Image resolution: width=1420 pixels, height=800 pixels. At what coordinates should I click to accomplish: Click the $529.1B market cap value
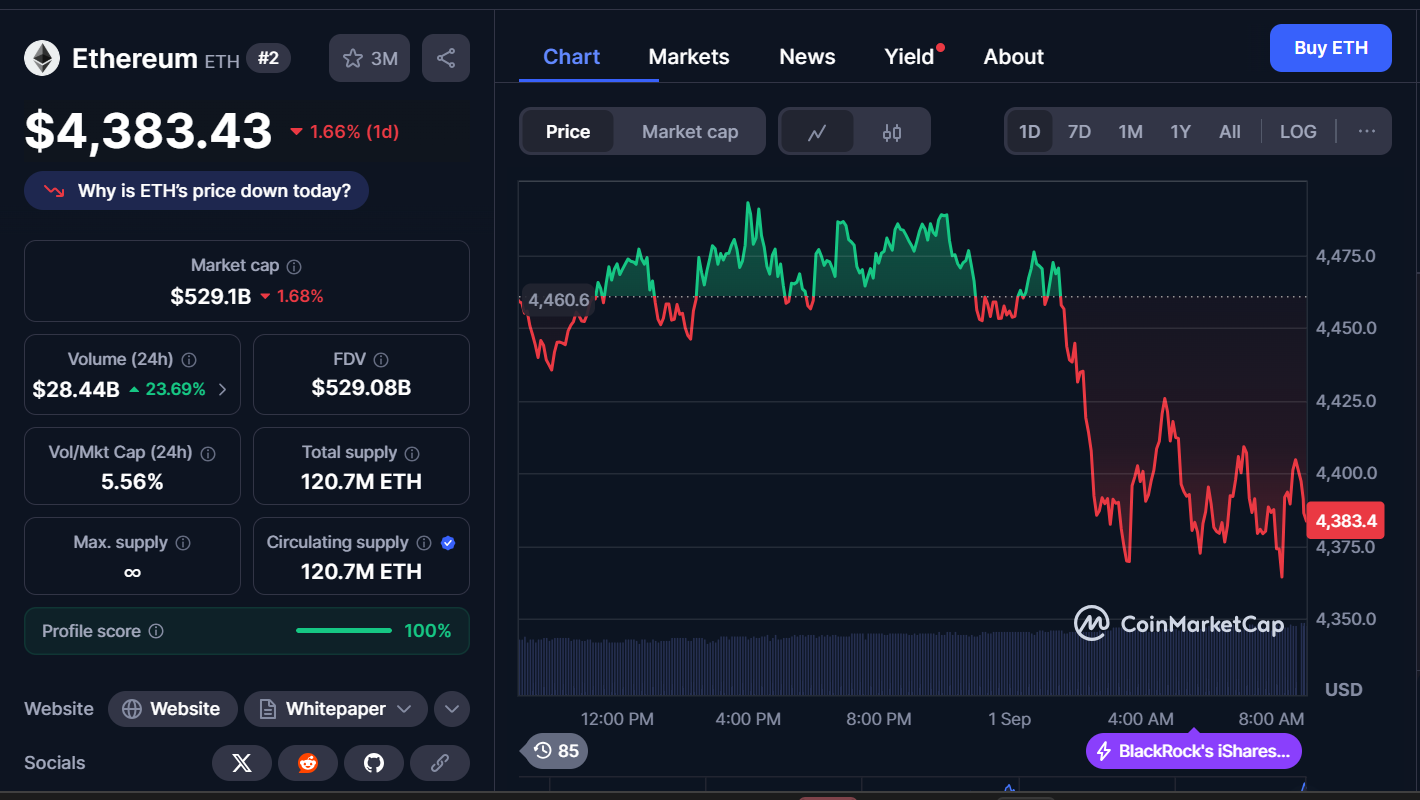[210, 296]
